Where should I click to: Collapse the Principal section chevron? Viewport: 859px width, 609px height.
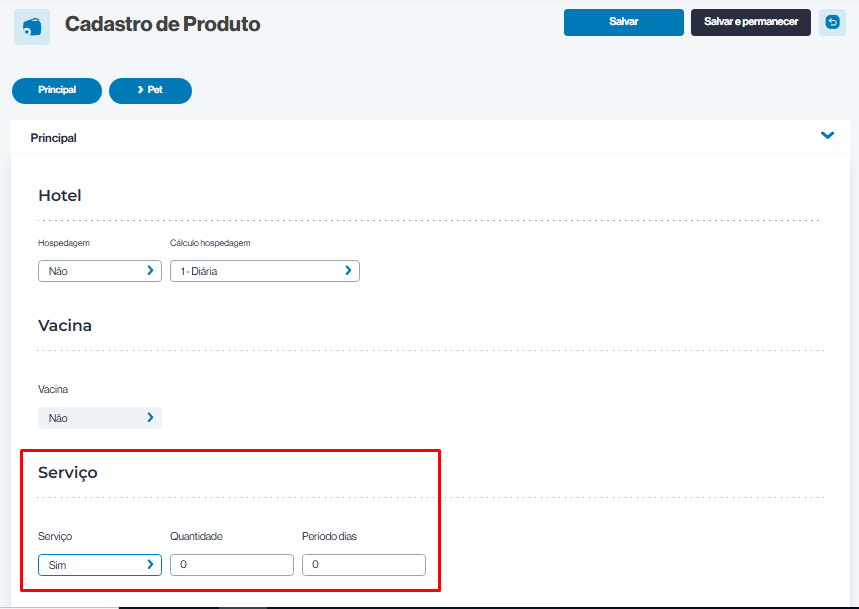[x=827, y=135]
